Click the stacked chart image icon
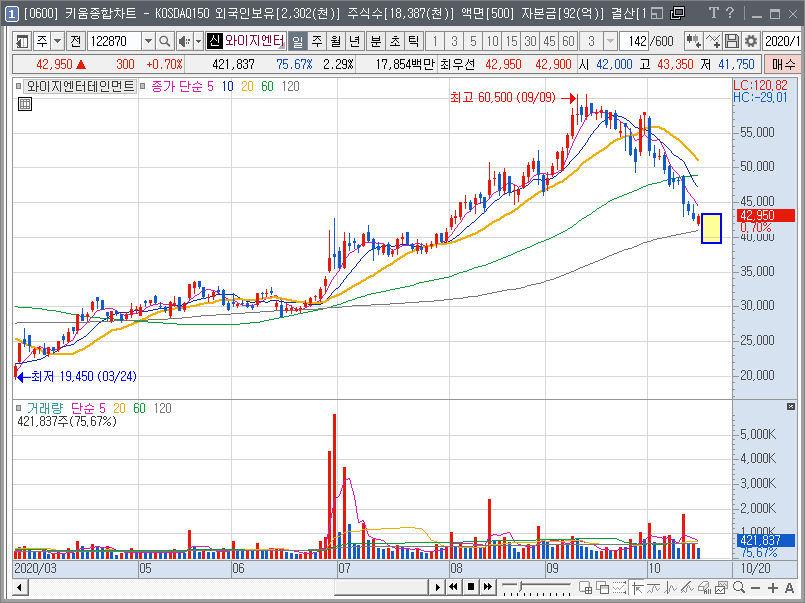 [x=721, y=587]
